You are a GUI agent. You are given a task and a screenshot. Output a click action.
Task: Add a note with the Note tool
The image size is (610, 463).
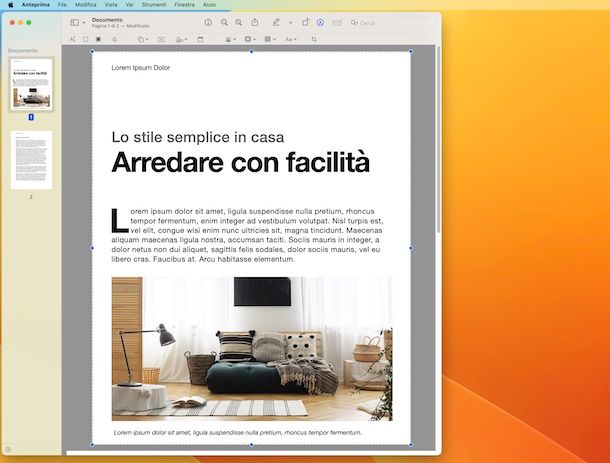tap(200, 39)
